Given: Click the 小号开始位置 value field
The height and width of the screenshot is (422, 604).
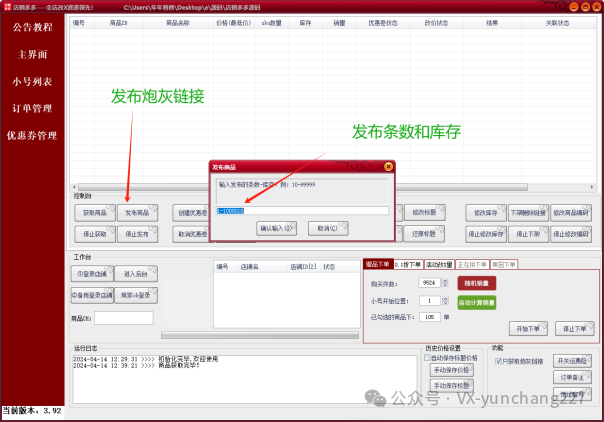Looking at the screenshot, I should click(430, 301).
